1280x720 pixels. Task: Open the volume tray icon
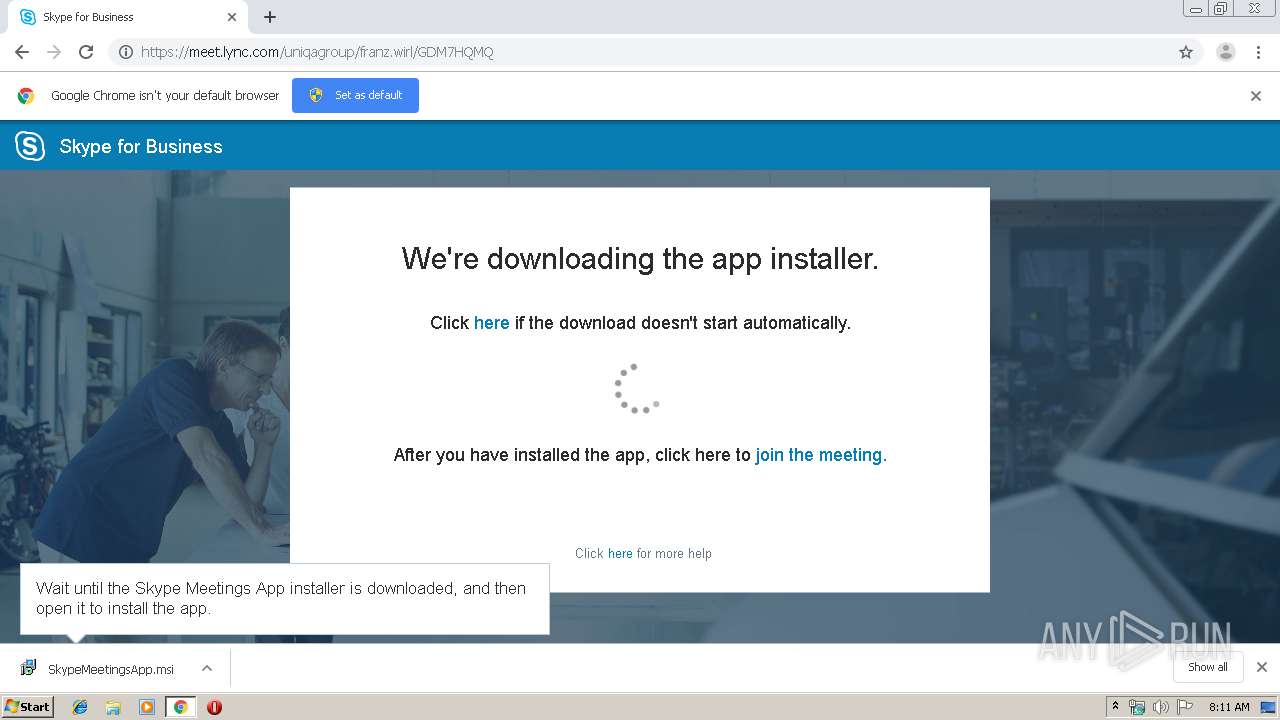click(1161, 707)
